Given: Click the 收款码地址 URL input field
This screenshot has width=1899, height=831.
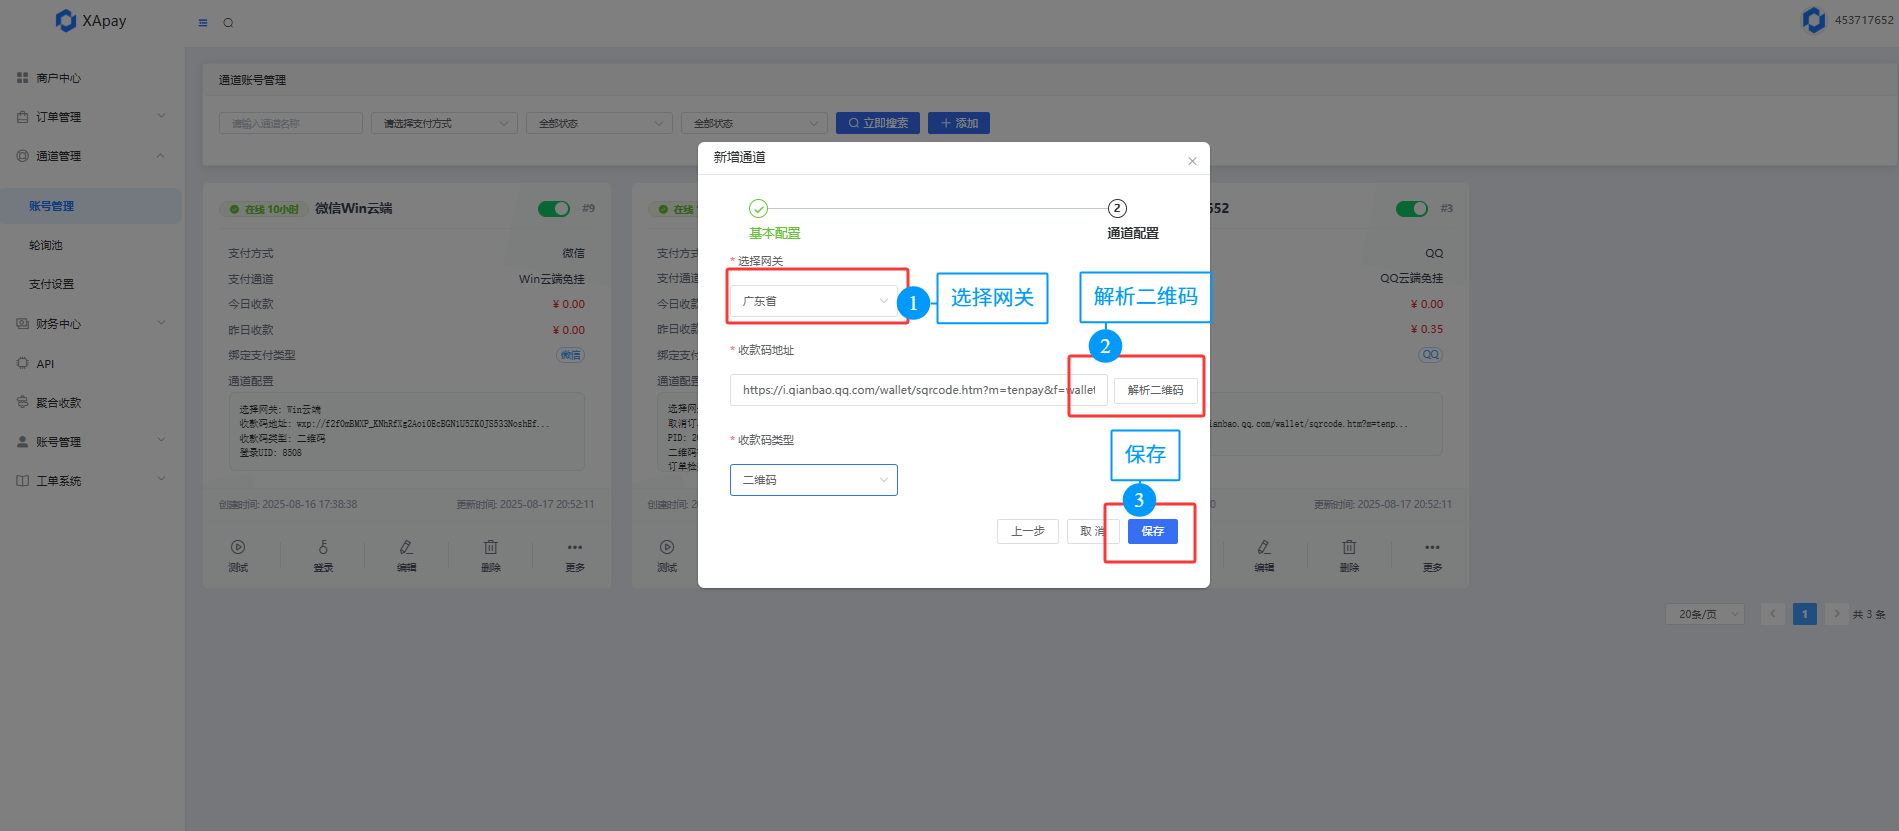Looking at the screenshot, I should 917,390.
